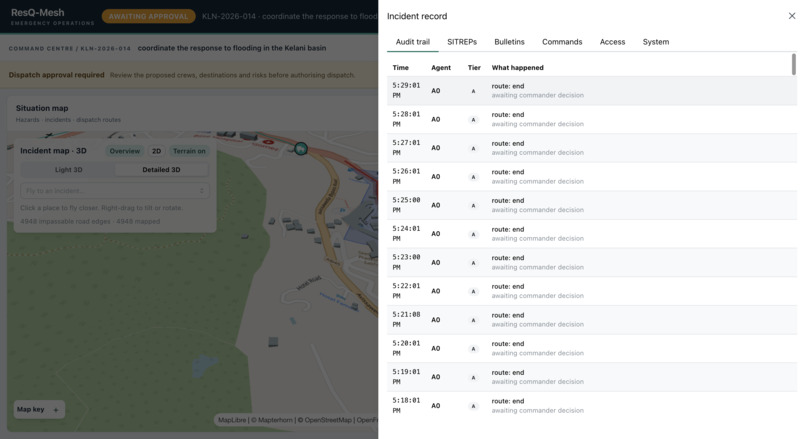Select the 5:20:01 PM audit row time
The image size is (806, 439).
pyautogui.click(x=406, y=348)
